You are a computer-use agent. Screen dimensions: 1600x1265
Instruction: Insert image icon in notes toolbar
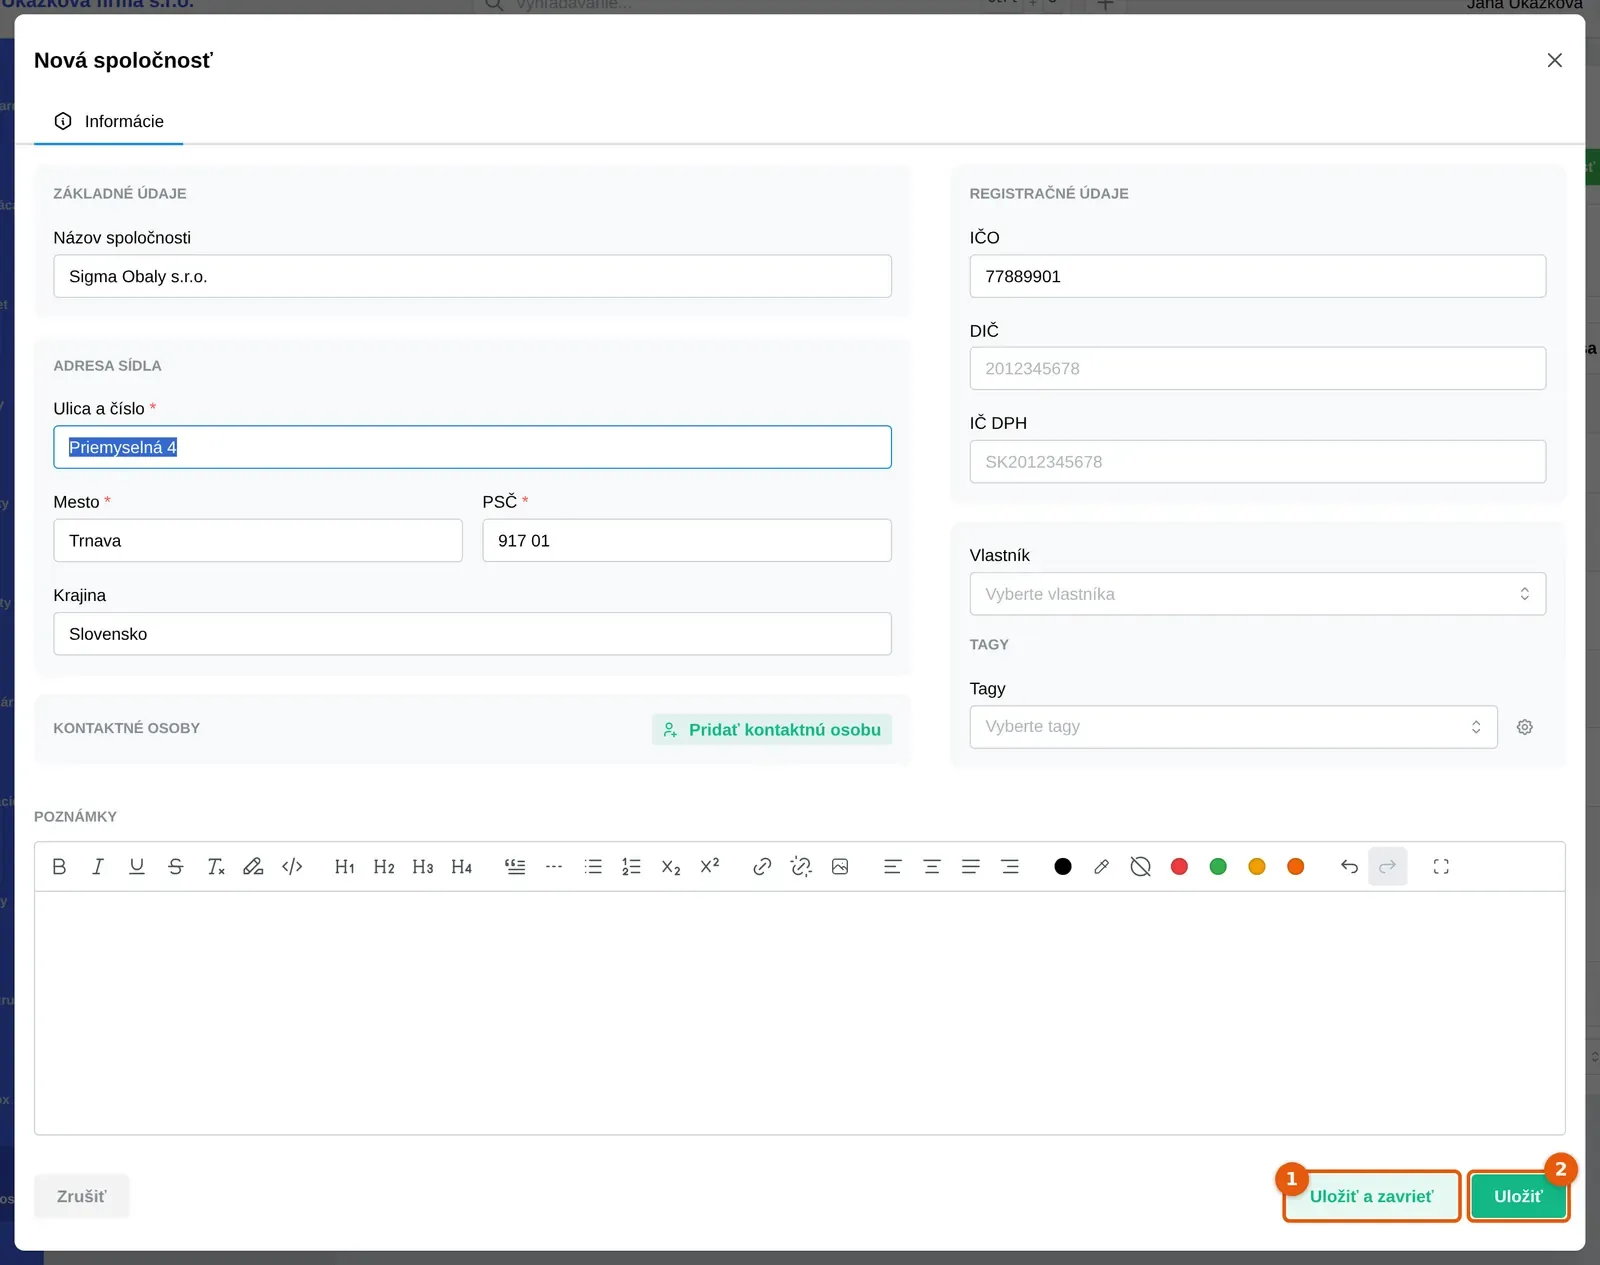(x=840, y=867)
